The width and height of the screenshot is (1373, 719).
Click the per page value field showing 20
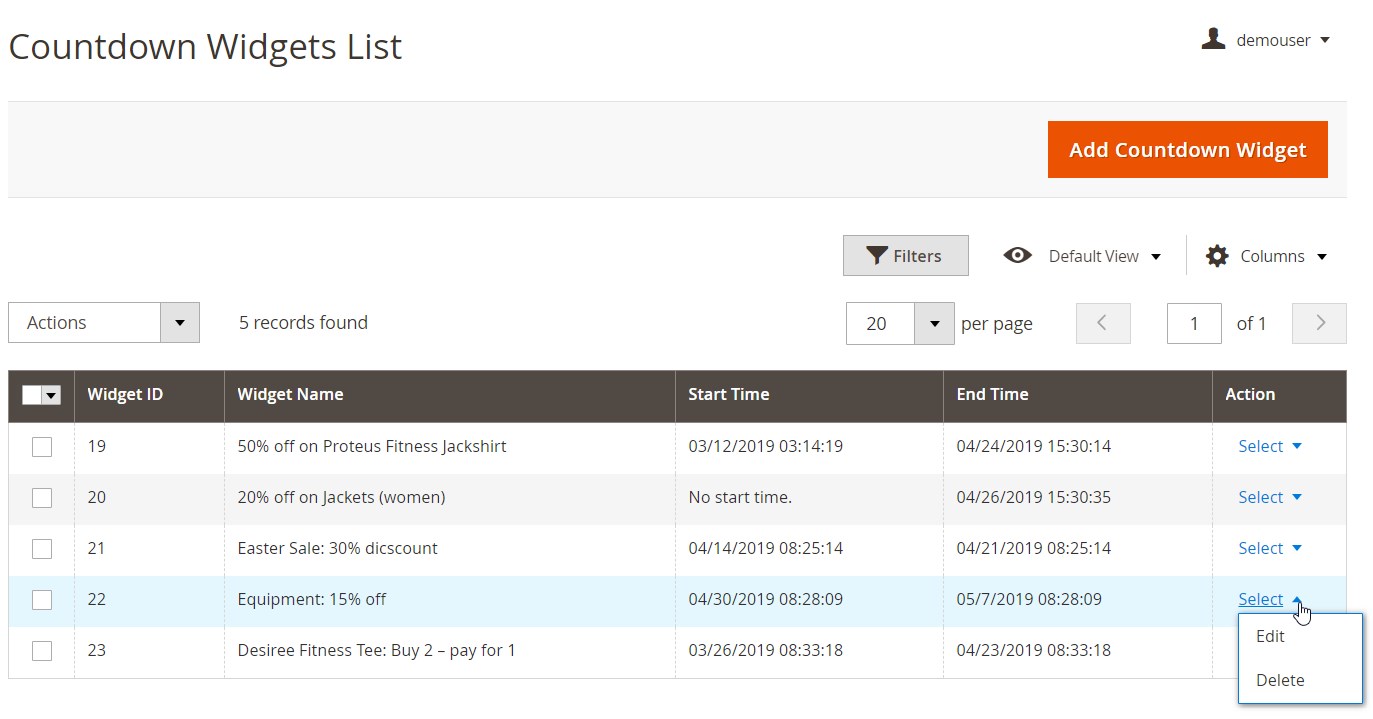[880, 323]
